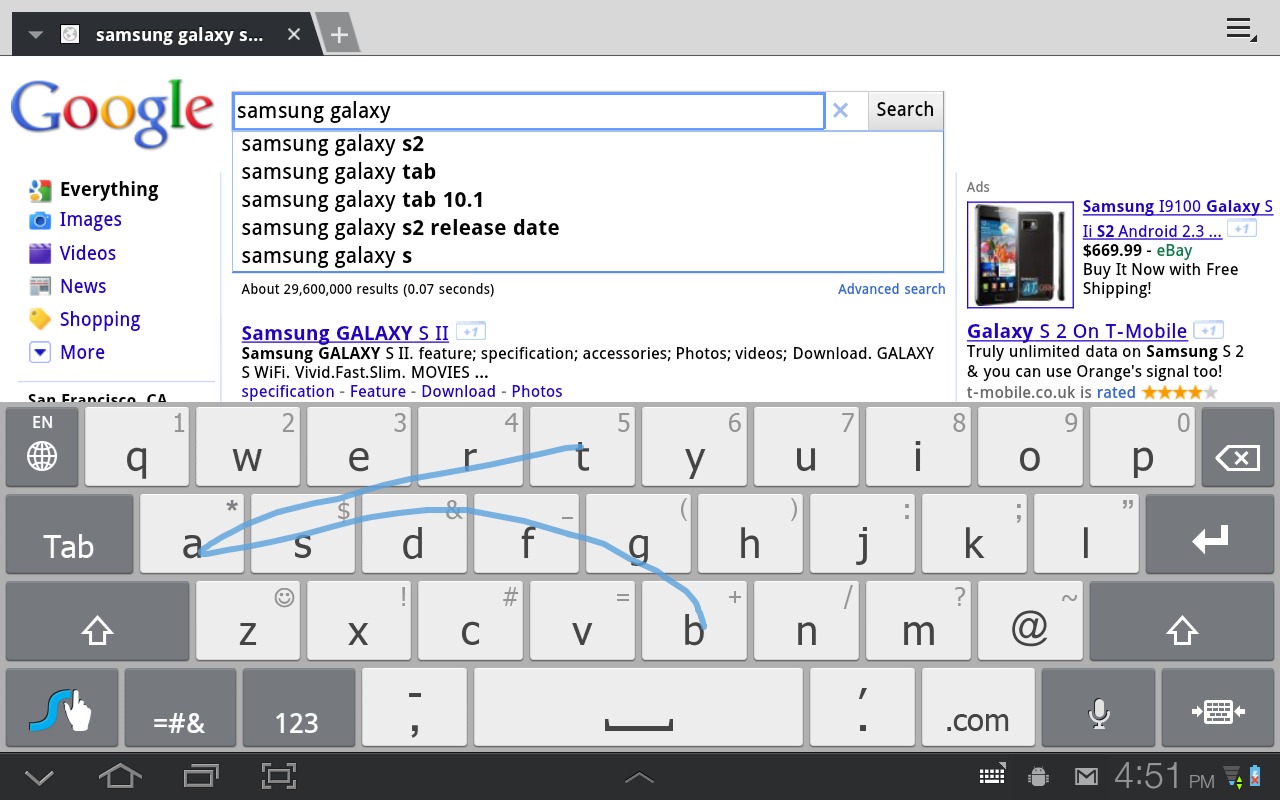Open the Samsung GALAXY S II result
1280x800 pixels.
(x=345, y=333)
